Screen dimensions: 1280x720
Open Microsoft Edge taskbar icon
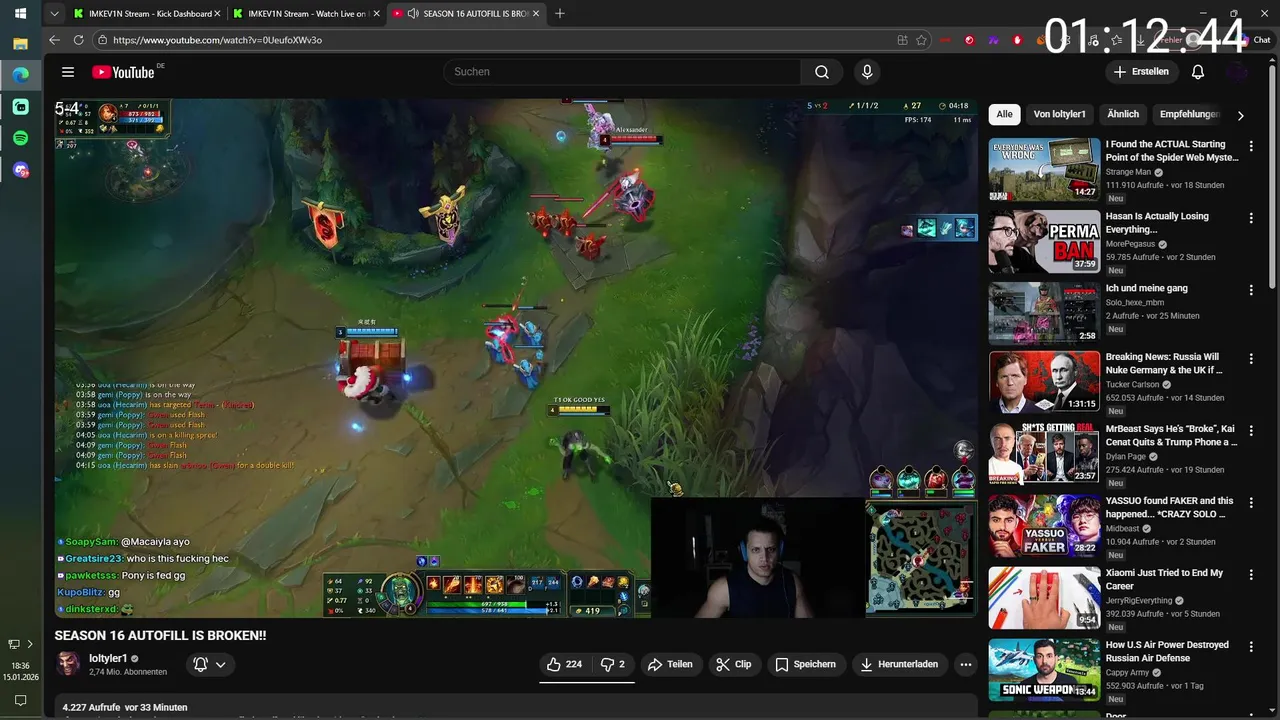[x=20, y=74]
